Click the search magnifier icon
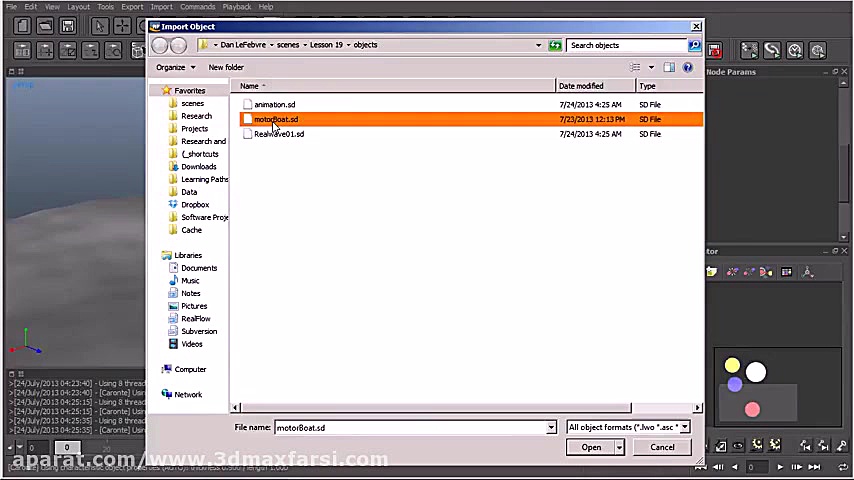 click(x=694, y=45)
